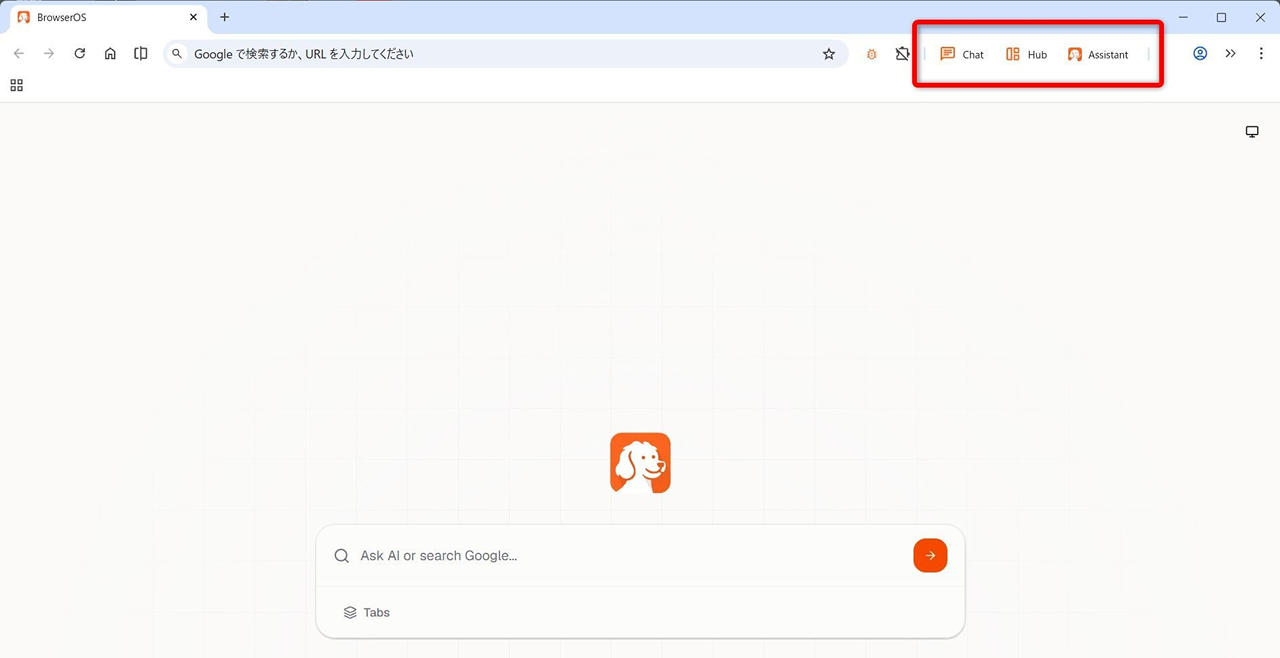
Task: Open the user profile menu
Action: click(x=1200, y=54)
